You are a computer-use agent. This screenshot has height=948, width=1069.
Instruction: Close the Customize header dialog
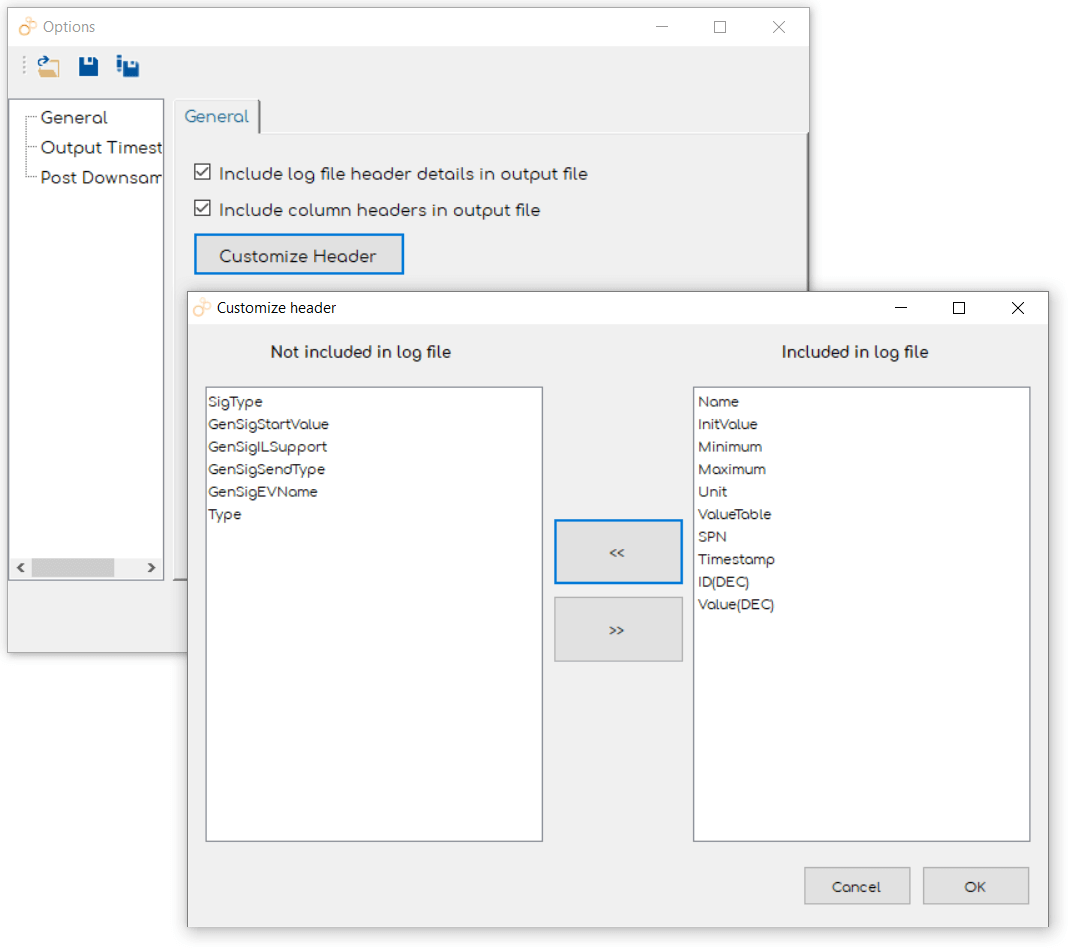click(1018, 308)
